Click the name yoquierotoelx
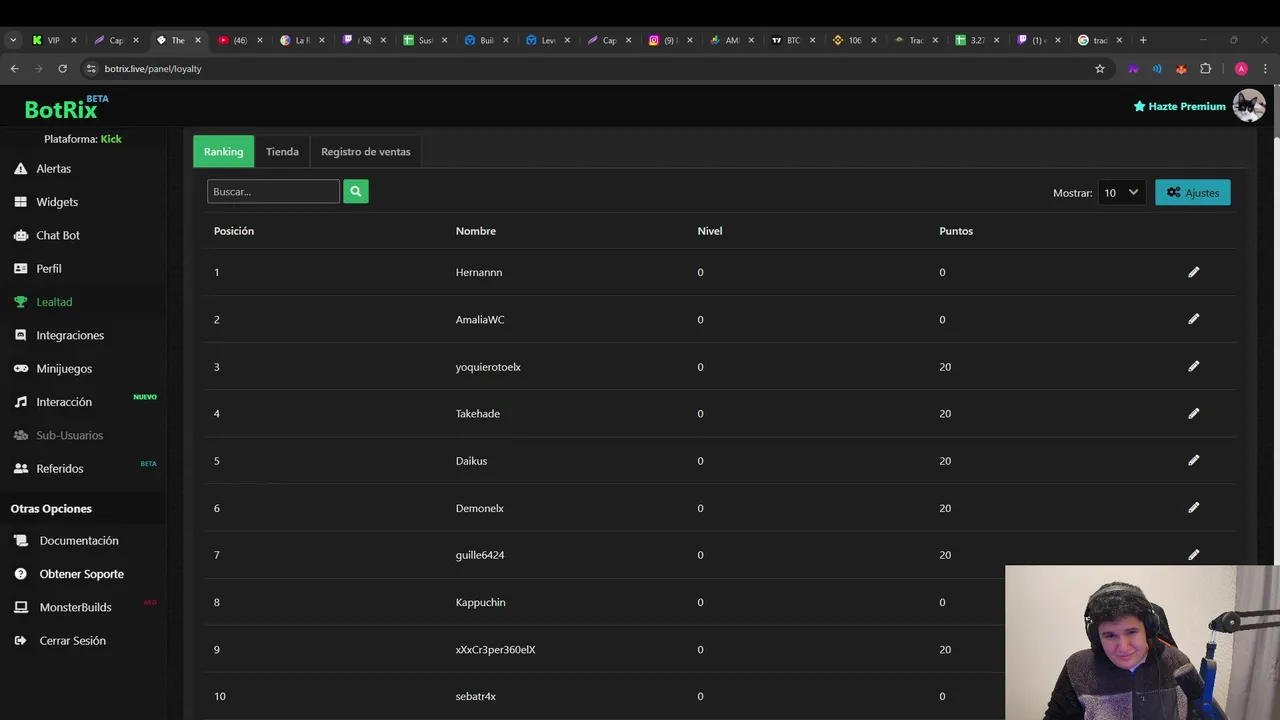 [x=488, y=367]
